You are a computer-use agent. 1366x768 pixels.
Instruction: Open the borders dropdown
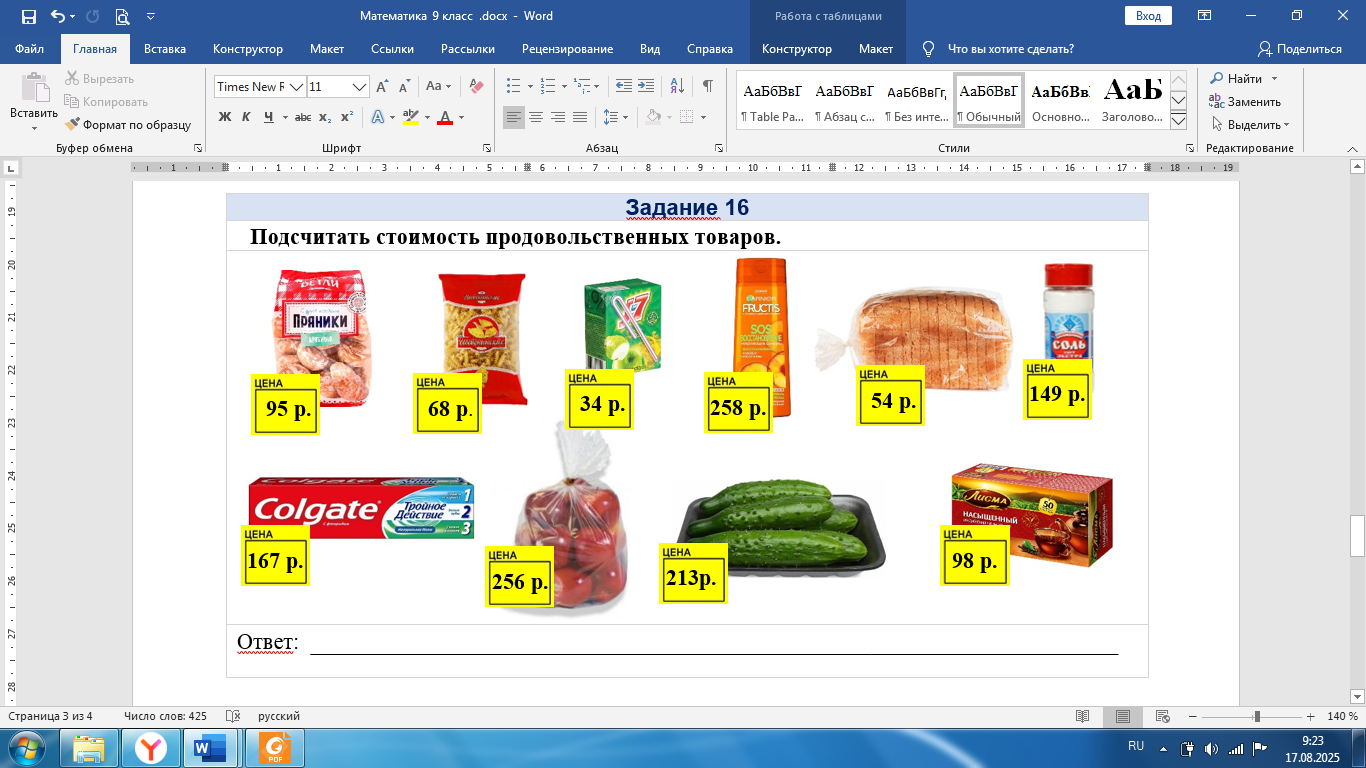click(x=702, y=118)
